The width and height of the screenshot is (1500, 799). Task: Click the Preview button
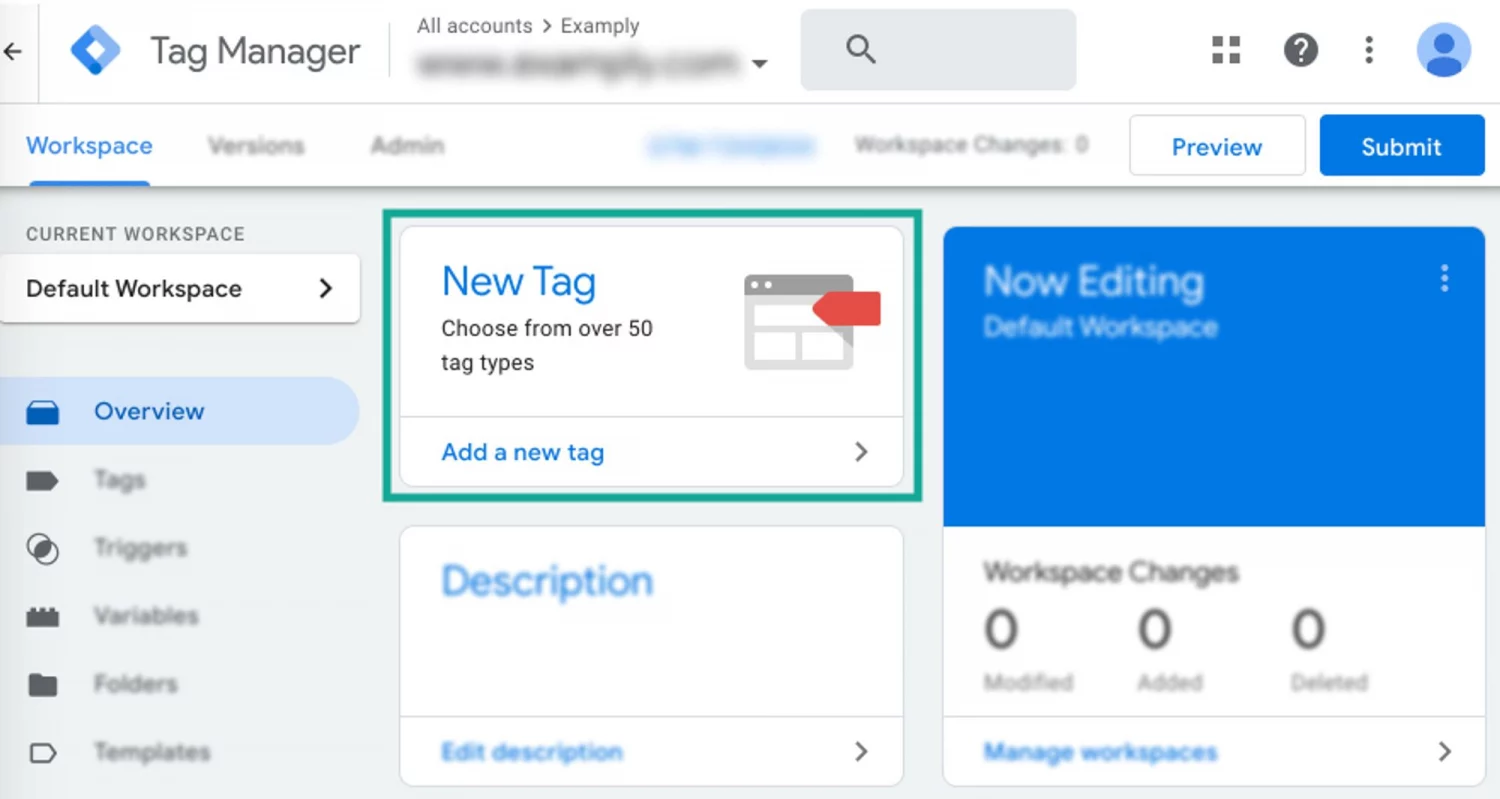click(1217, 146)
